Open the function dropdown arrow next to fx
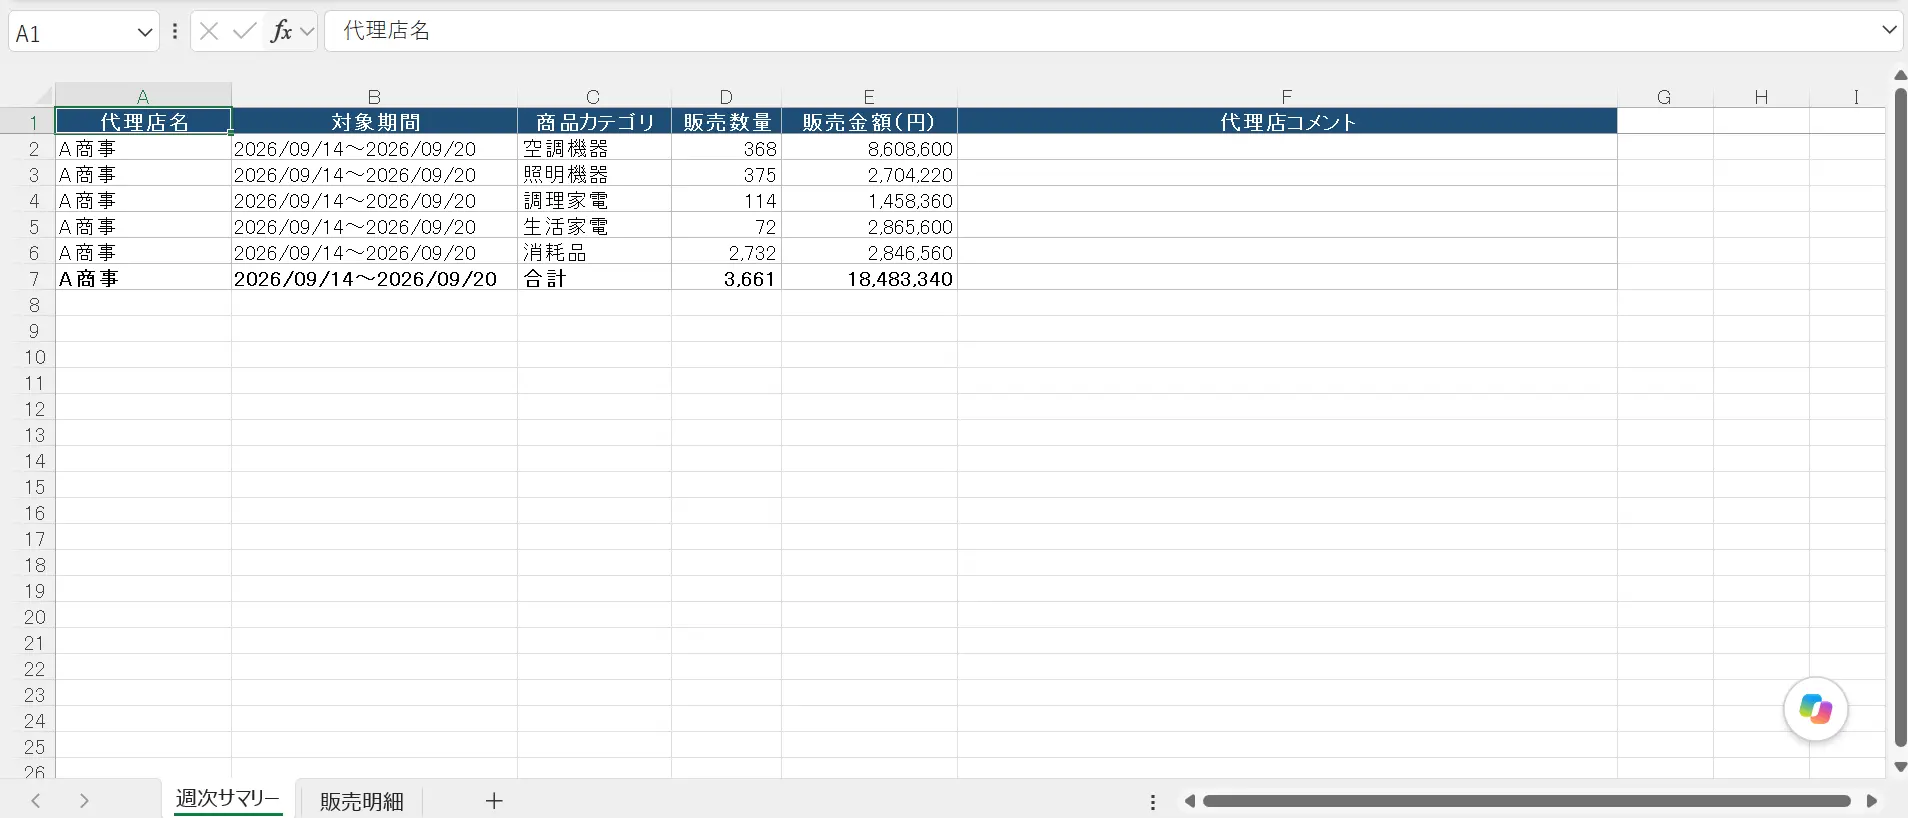1908x818 pixels. point(307,32)
